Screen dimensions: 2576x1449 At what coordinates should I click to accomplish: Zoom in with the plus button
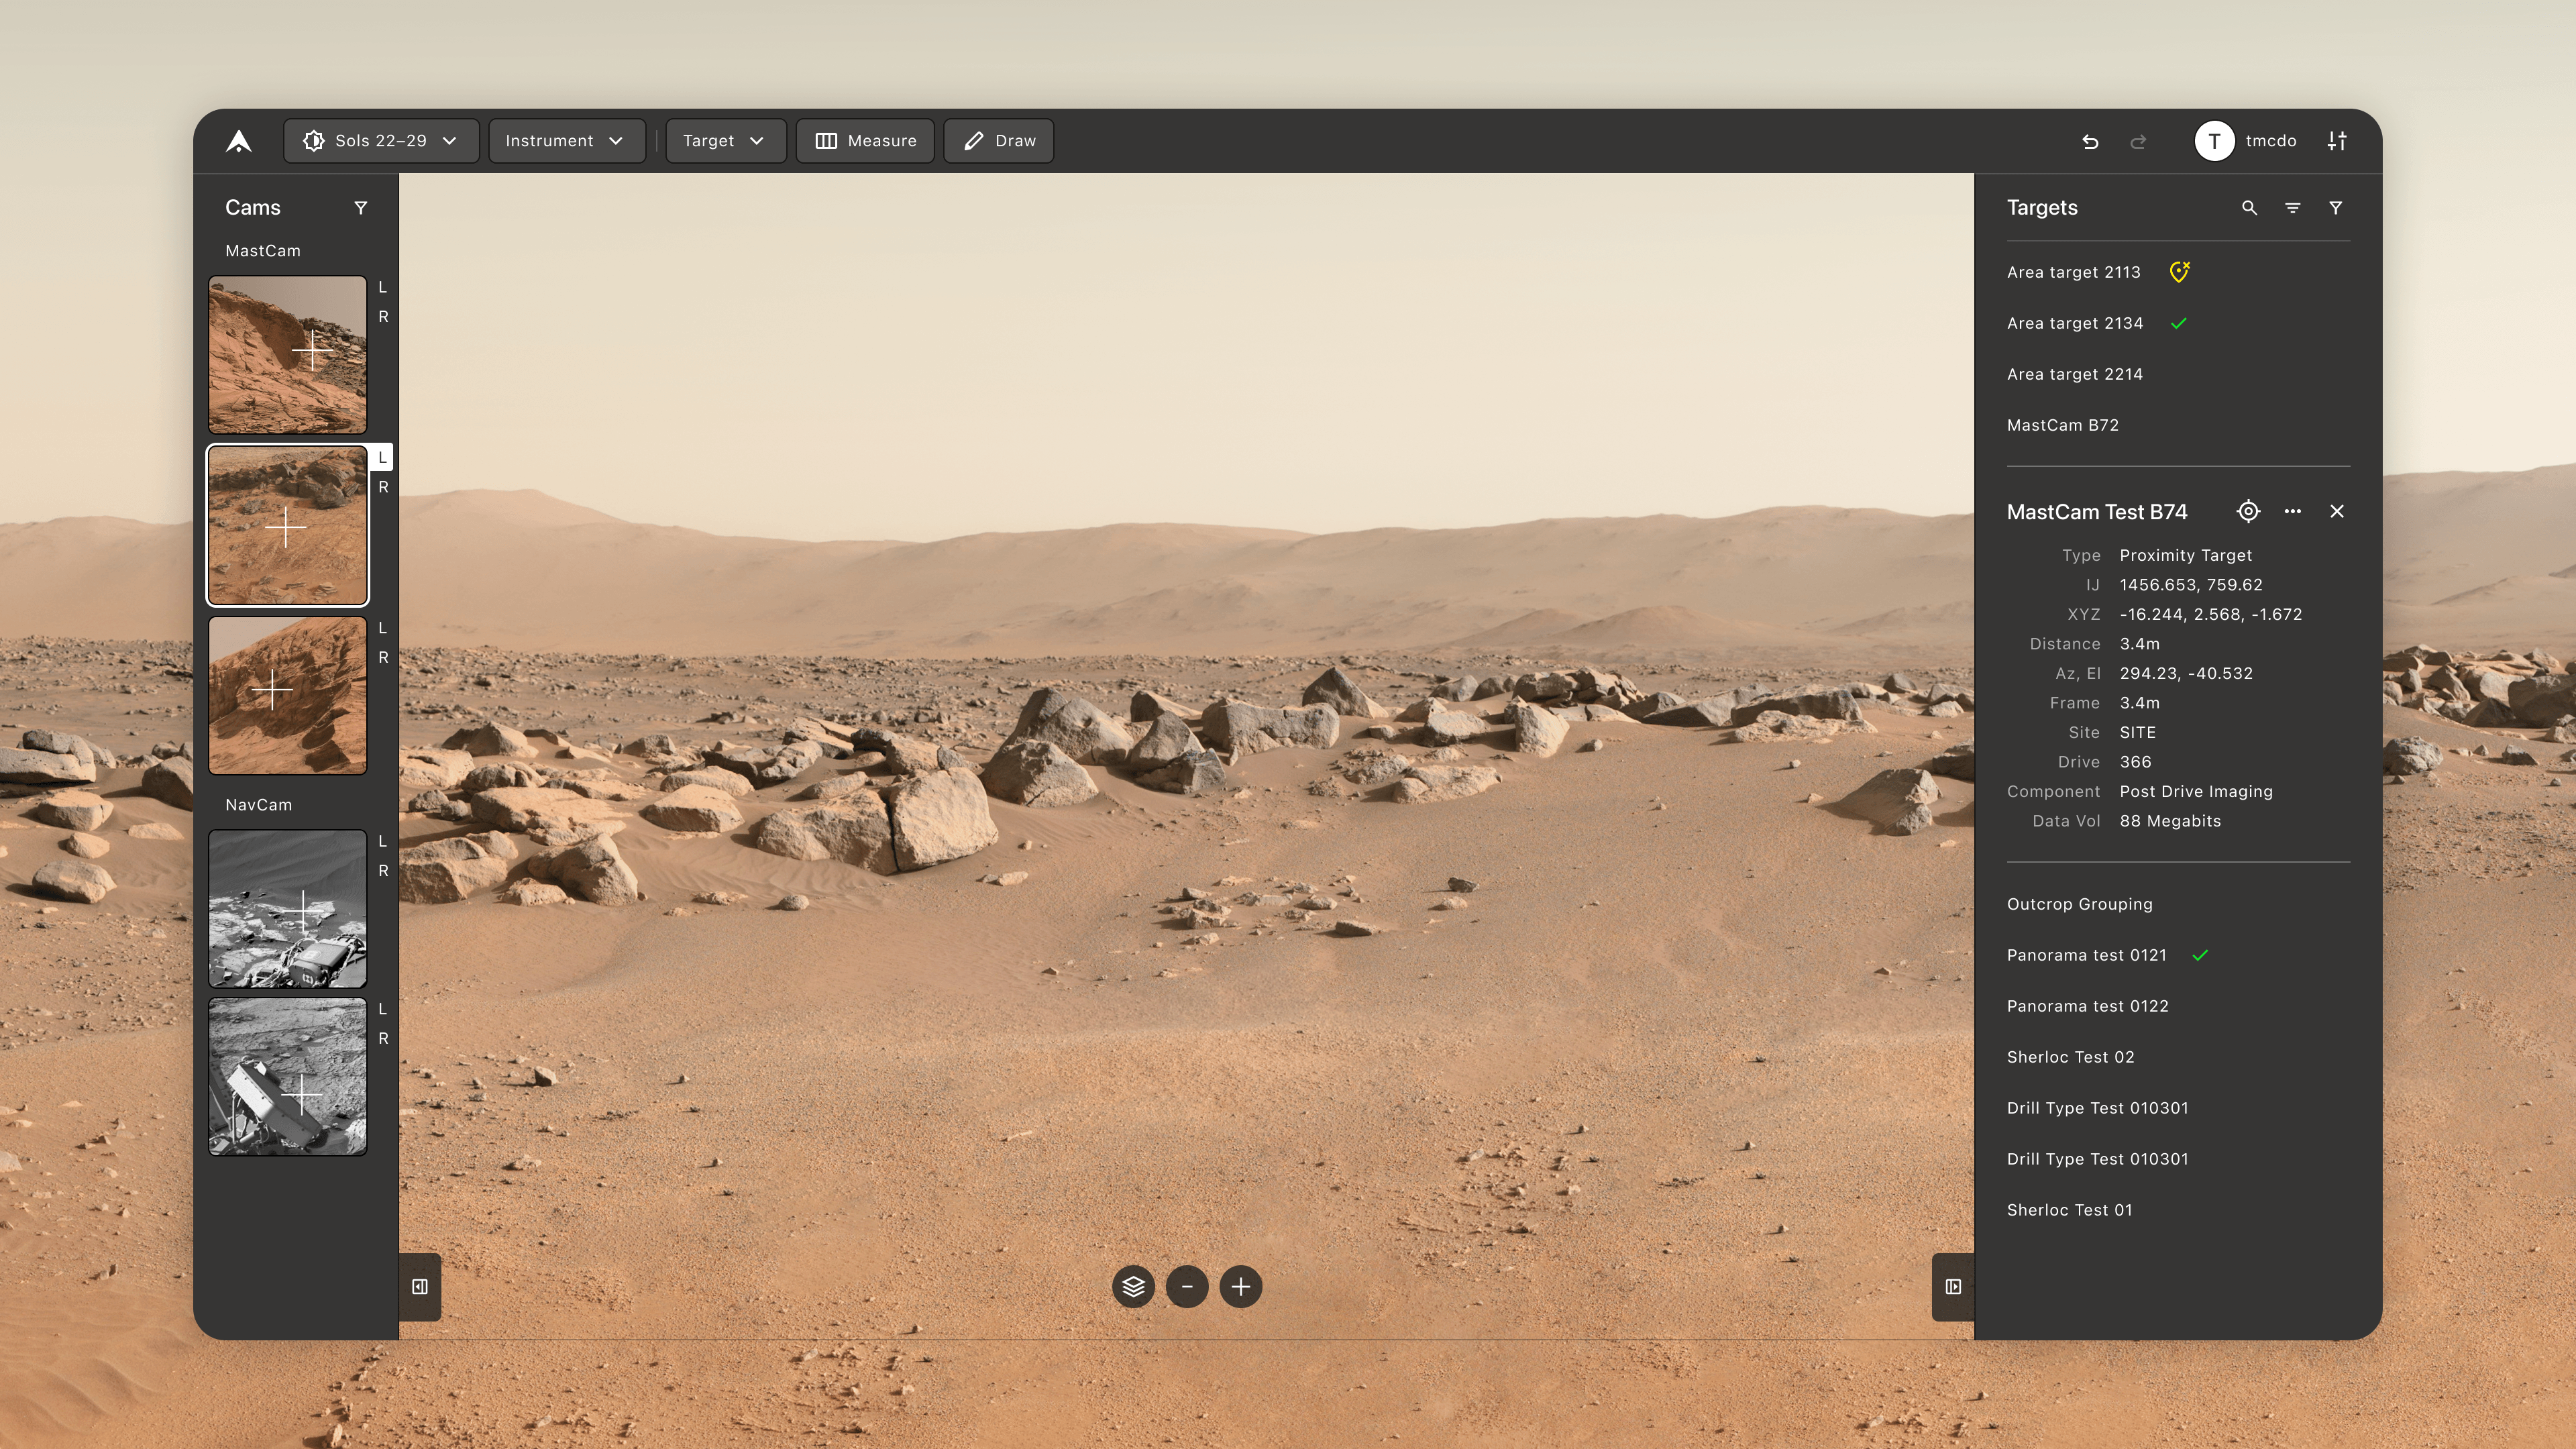(1241, 1287)
